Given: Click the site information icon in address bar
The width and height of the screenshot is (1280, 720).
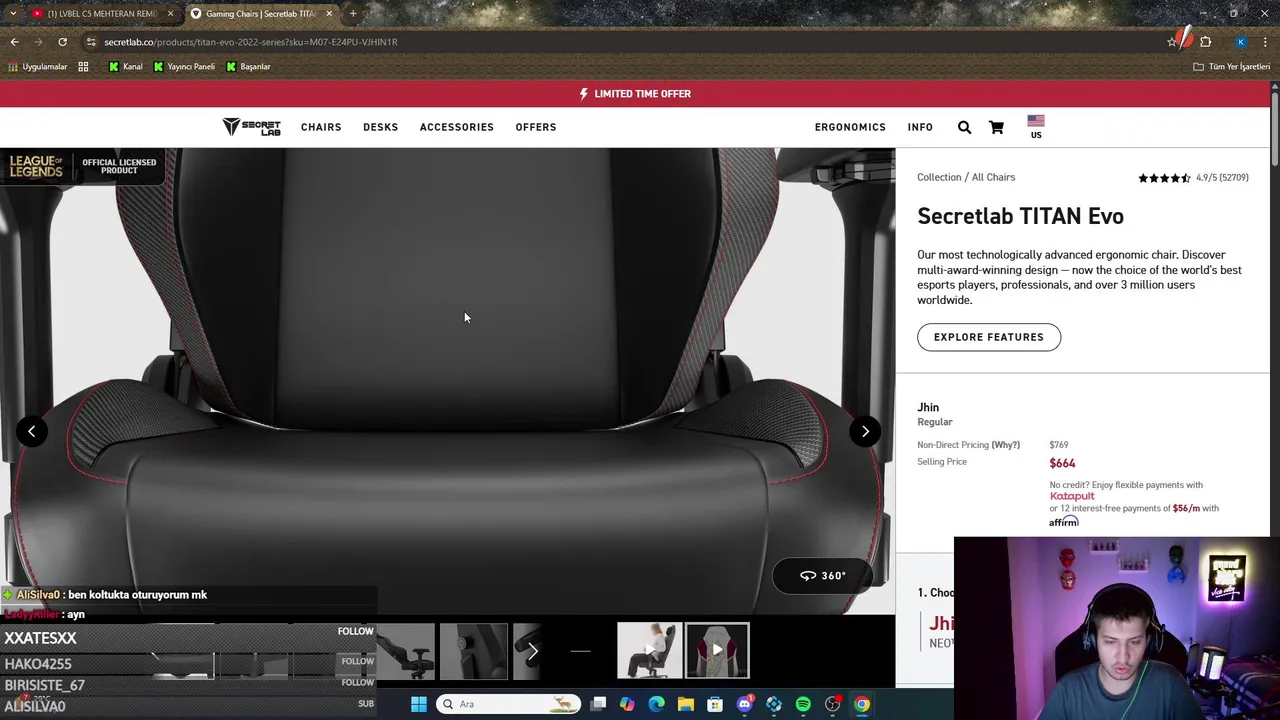Looking at the screenshot, I should coord(91,42).
